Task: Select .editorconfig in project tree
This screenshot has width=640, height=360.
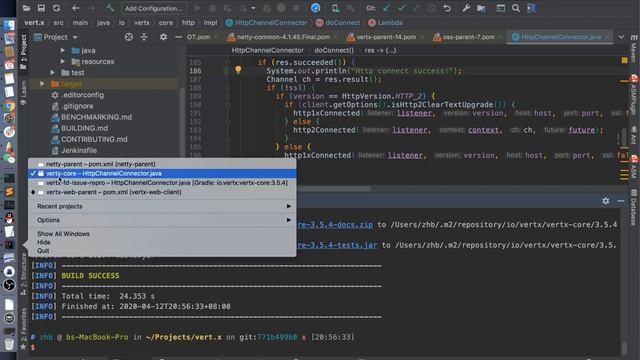Action: point(78,95)
